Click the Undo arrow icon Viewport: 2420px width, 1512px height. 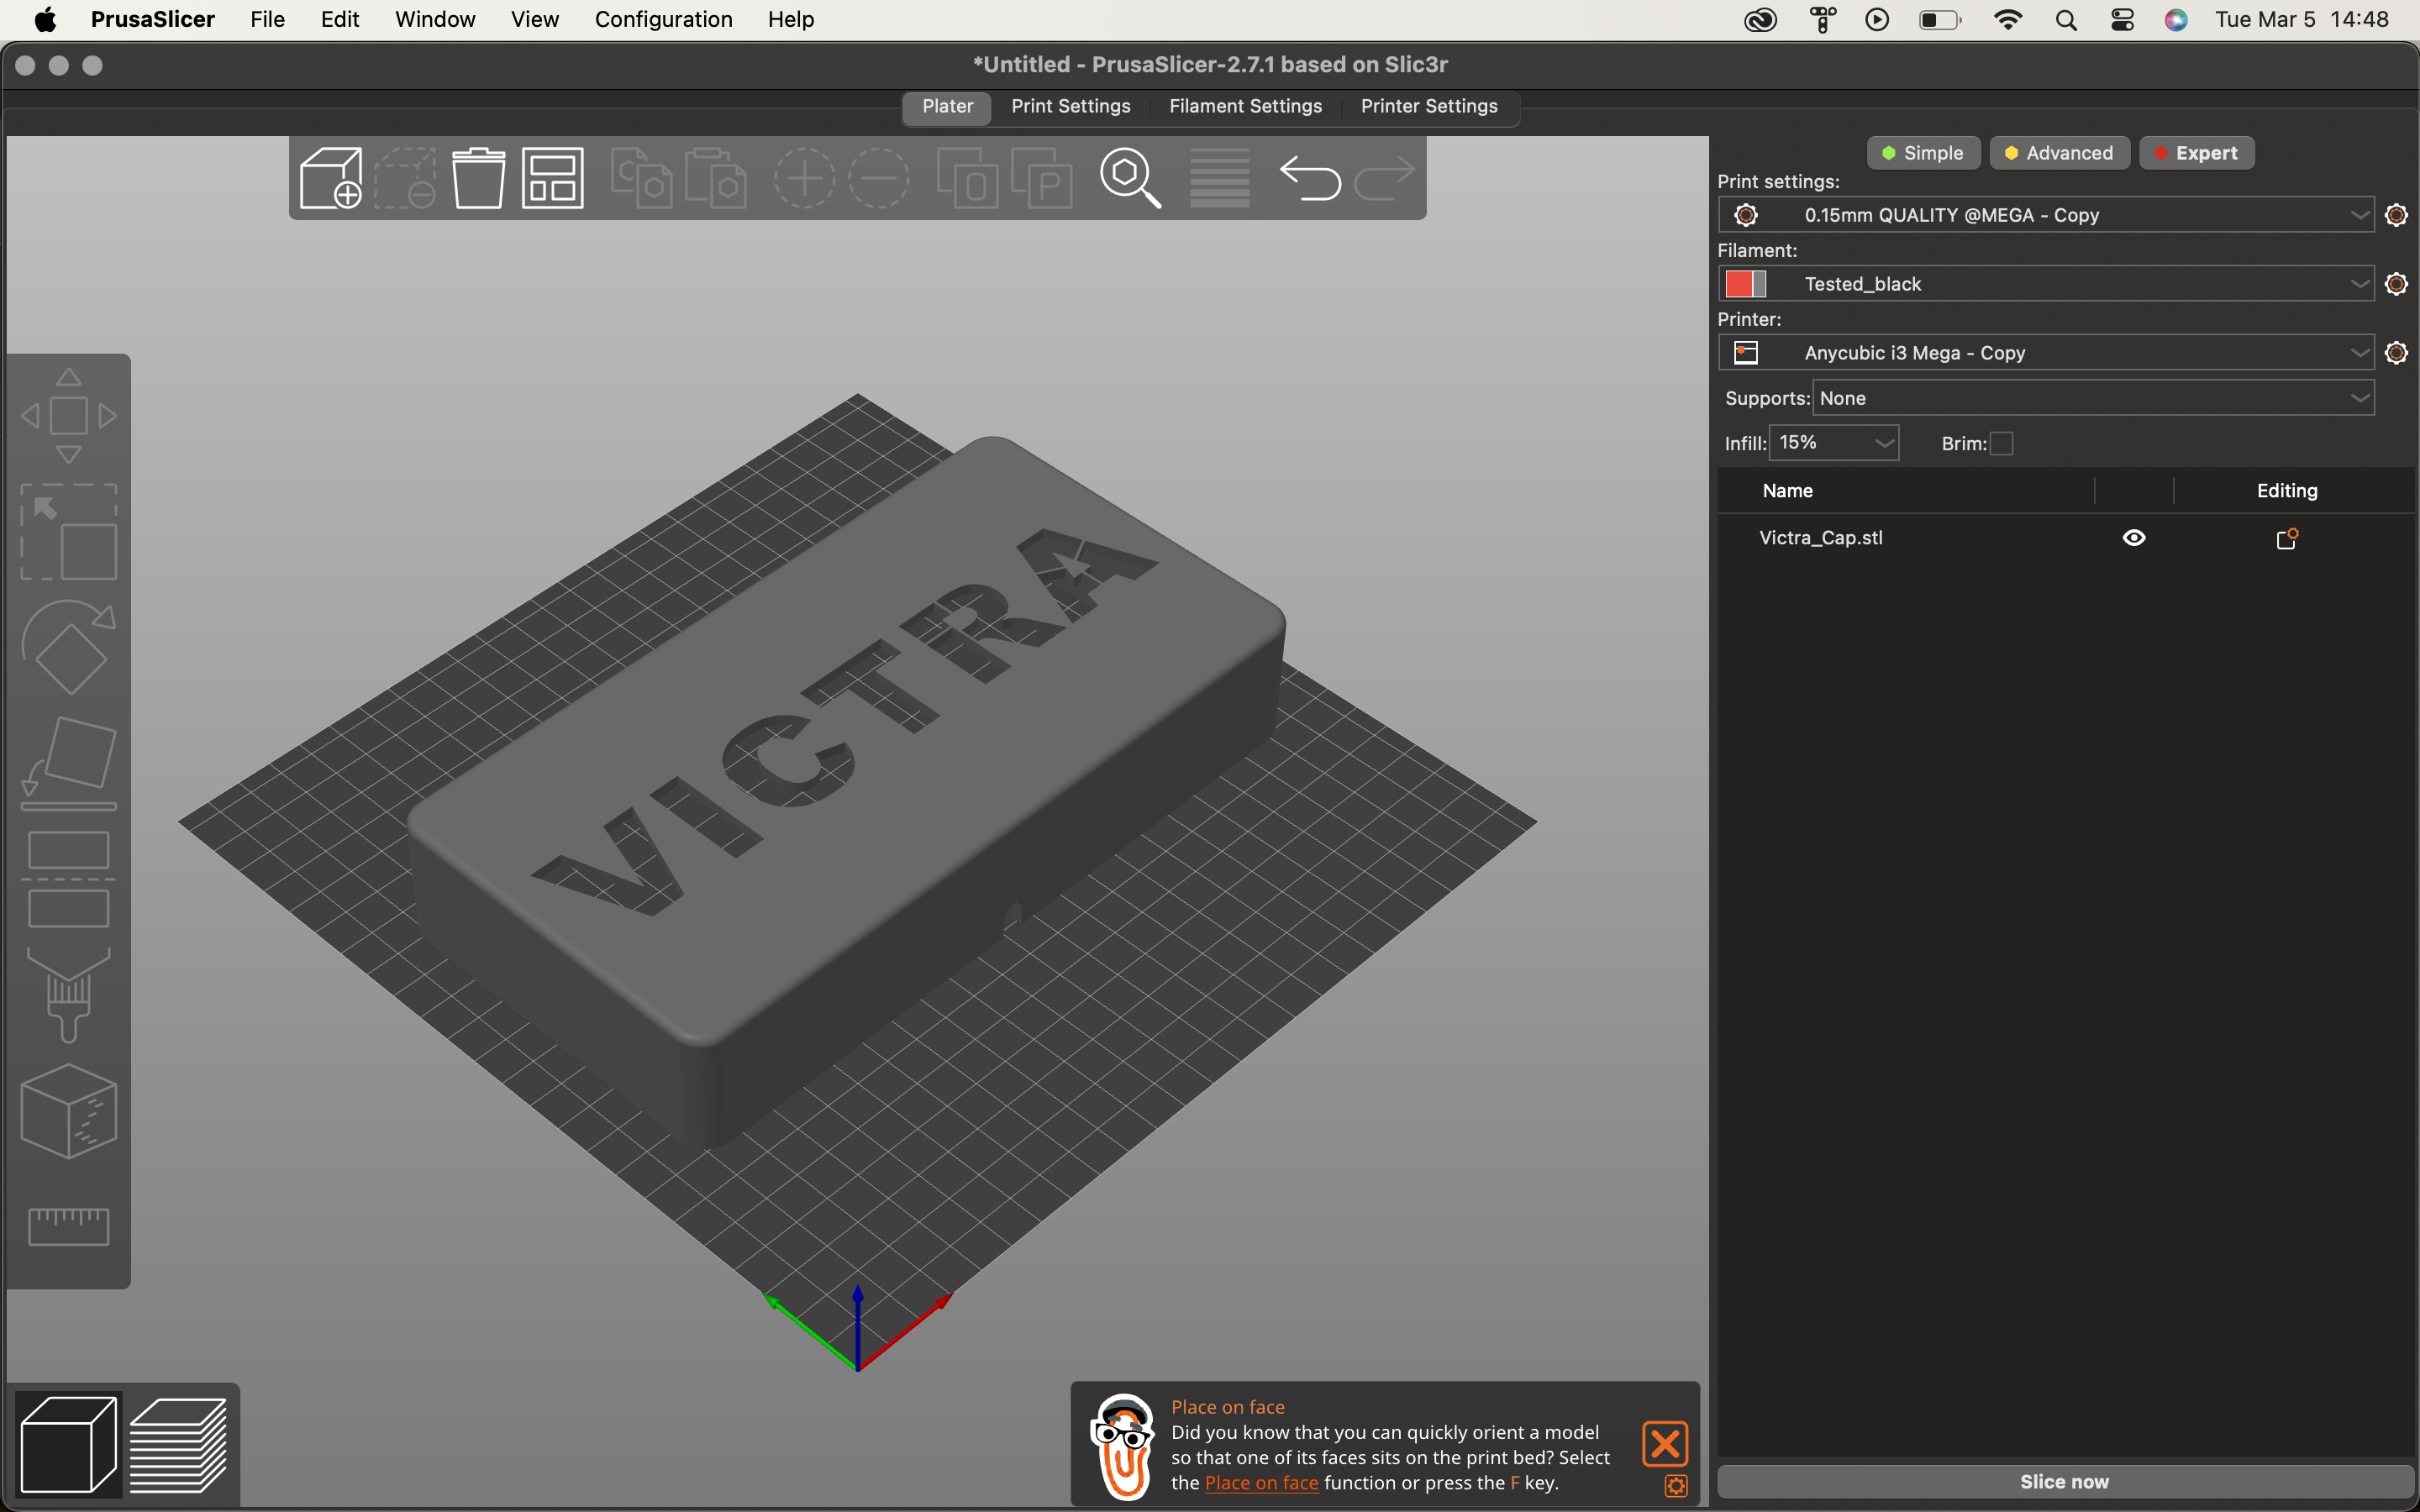coord(1310,178)
